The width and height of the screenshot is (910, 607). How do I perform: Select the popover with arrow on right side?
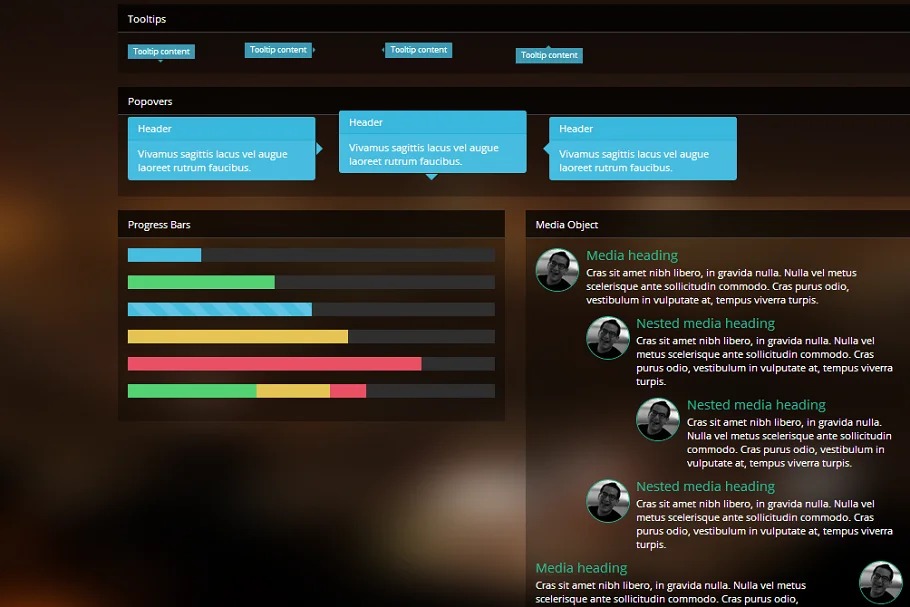pyautogui.click(x=221, y=148)
